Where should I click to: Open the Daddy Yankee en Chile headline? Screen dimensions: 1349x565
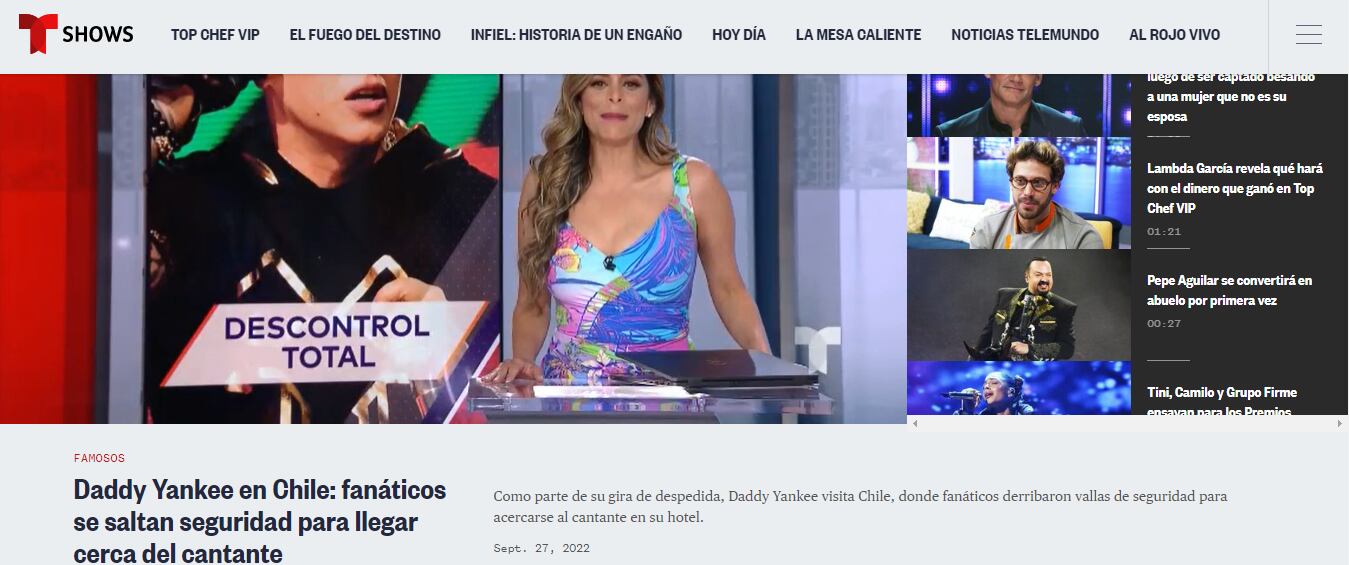[260, 521]
